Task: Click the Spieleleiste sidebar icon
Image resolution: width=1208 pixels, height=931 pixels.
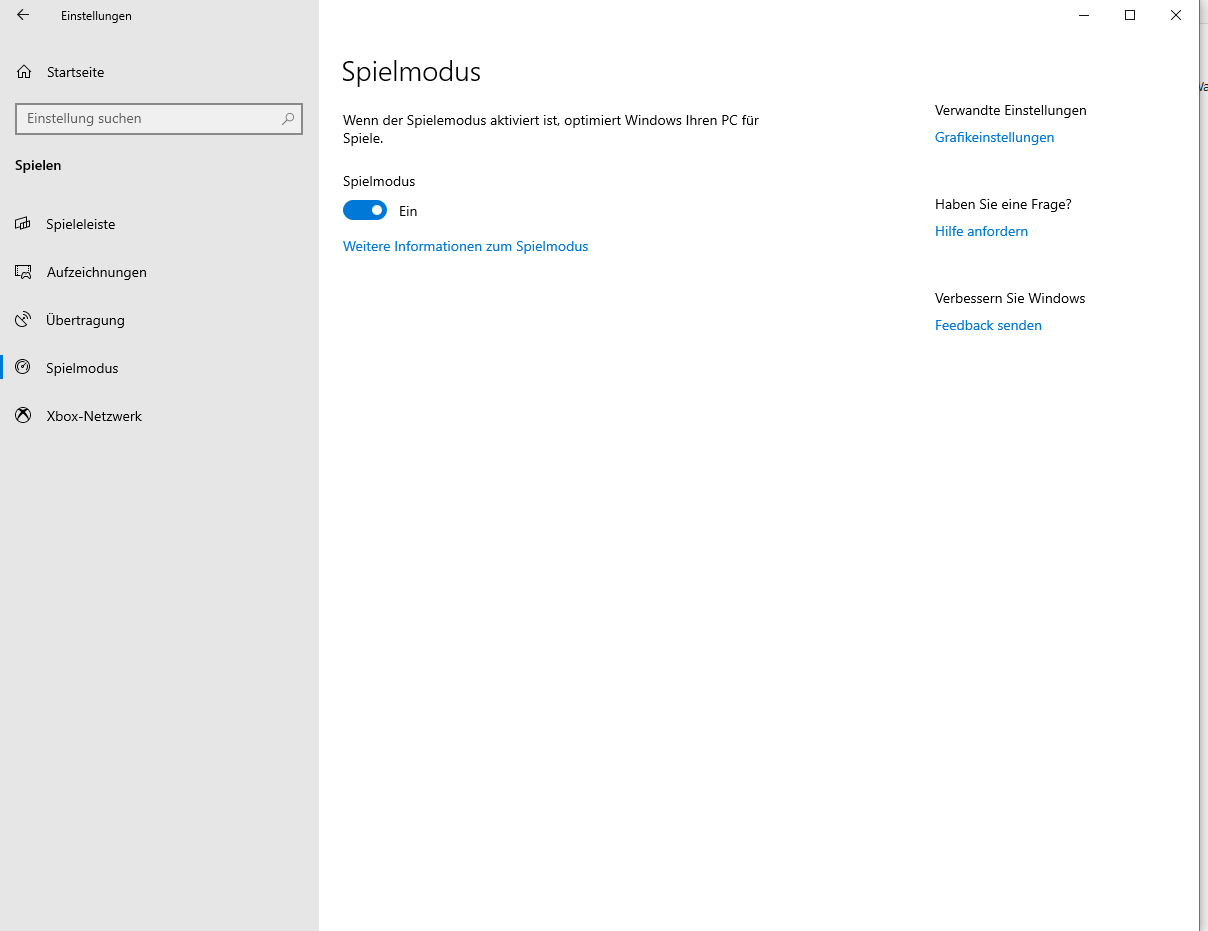Action: pyautogui.click(x=23, y=224)
